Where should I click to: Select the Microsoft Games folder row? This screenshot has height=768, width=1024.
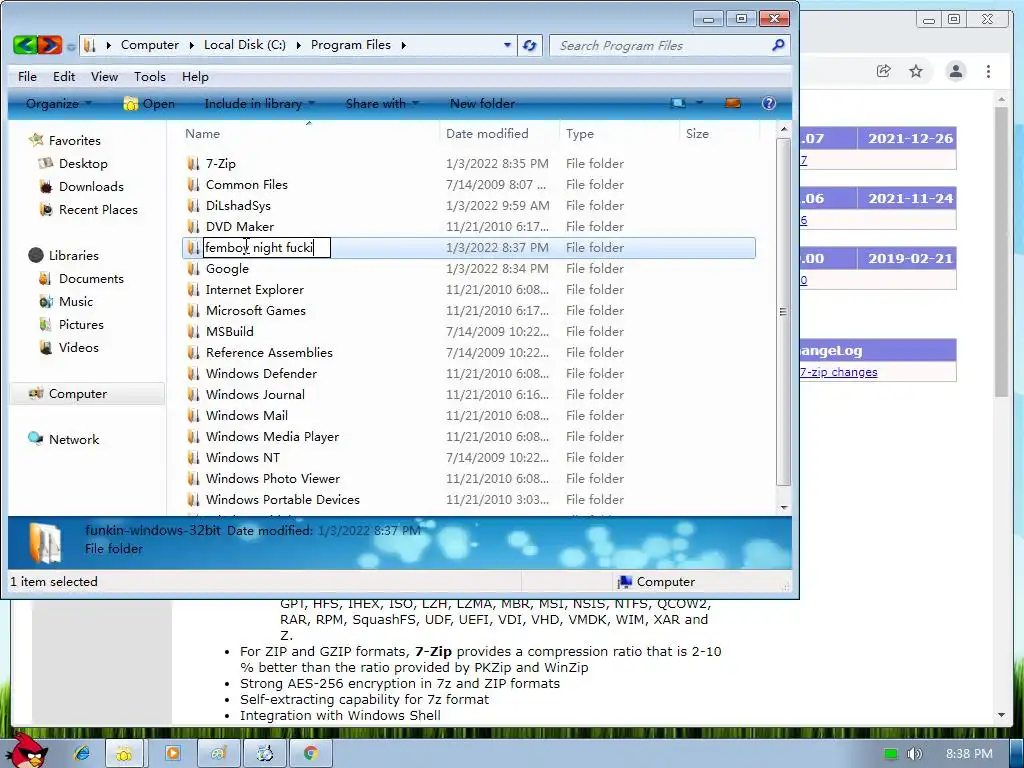[x=468, y=310]
